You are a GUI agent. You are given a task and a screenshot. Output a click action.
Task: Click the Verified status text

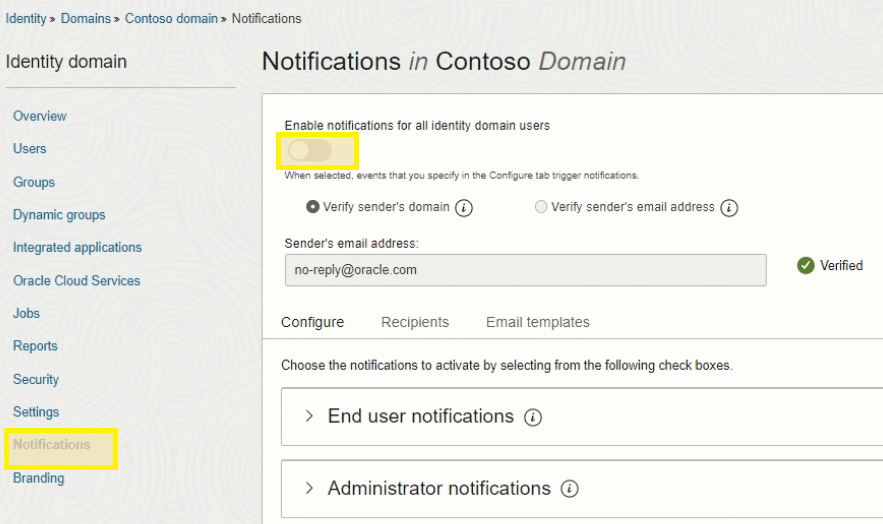pos(841,265)
